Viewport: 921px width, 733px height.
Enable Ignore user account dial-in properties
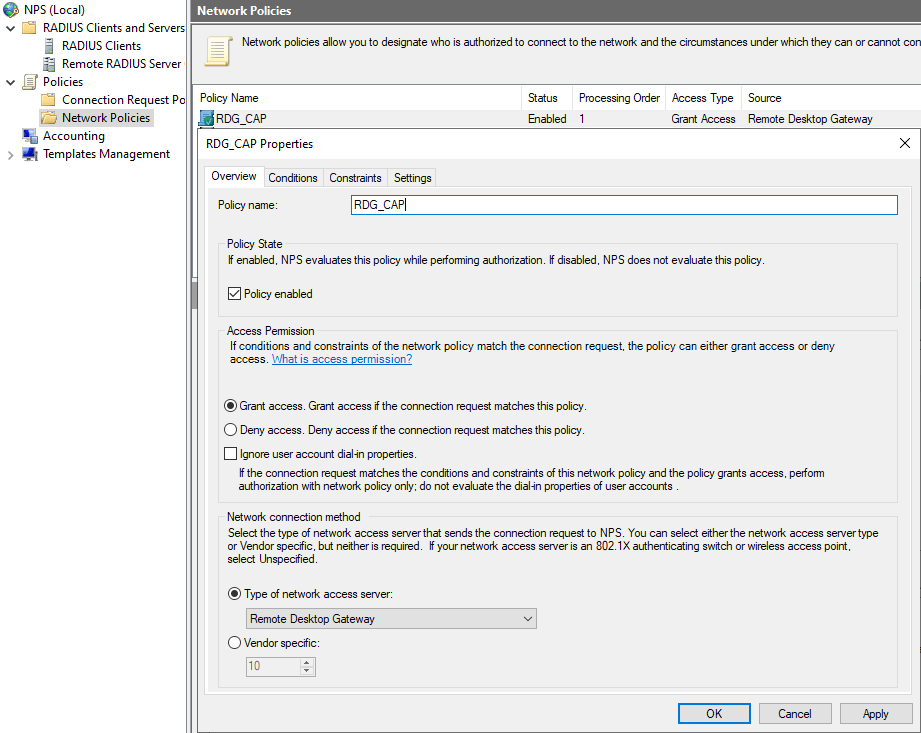pyautogui.click(x=232, y=454)
